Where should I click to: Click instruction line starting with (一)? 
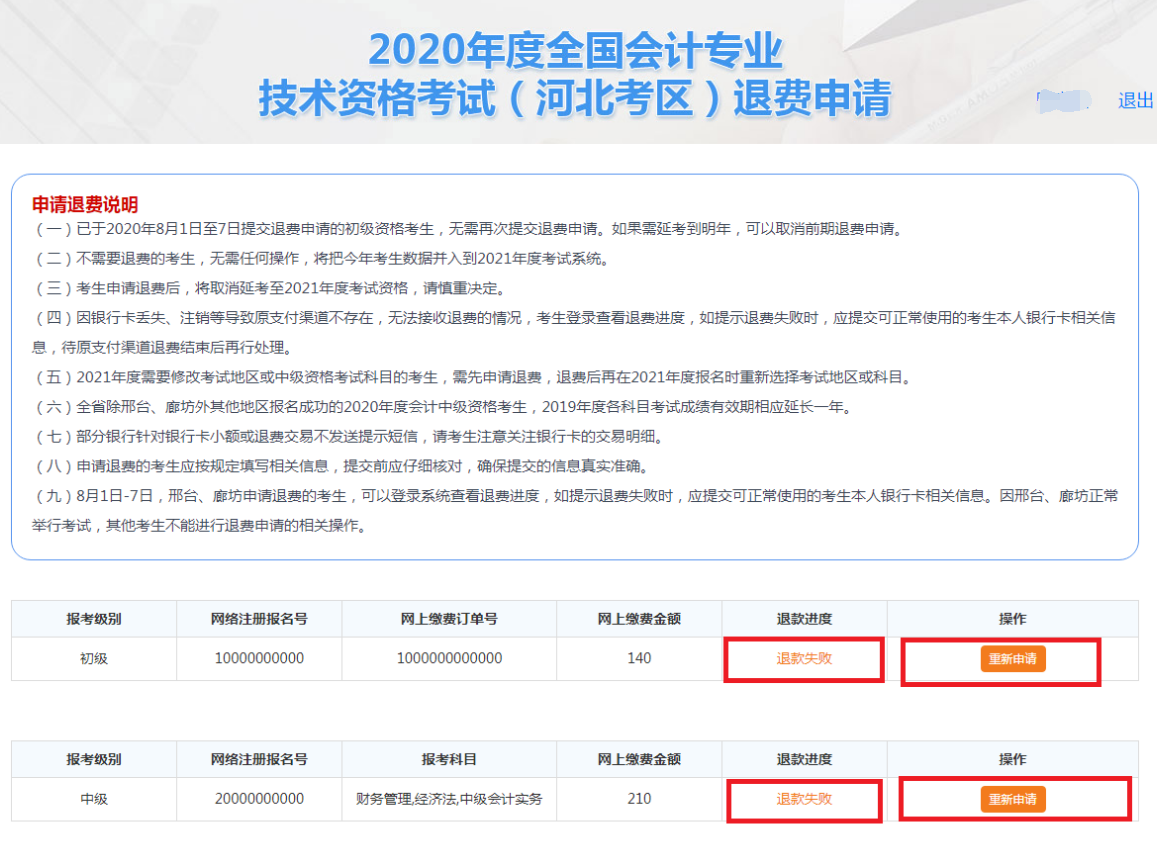tap(469, 229)
